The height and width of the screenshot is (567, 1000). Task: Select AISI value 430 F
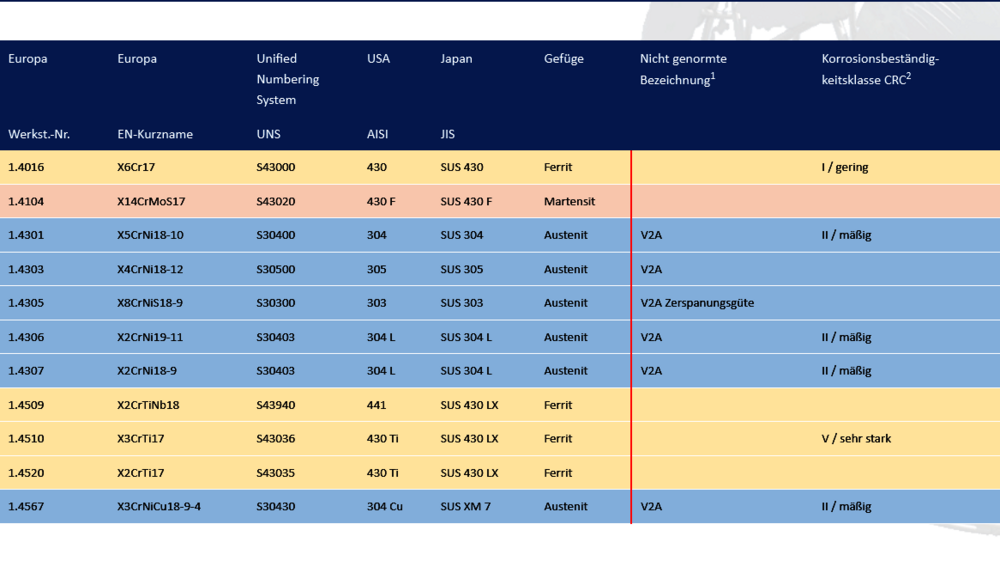tap(381, 202)
